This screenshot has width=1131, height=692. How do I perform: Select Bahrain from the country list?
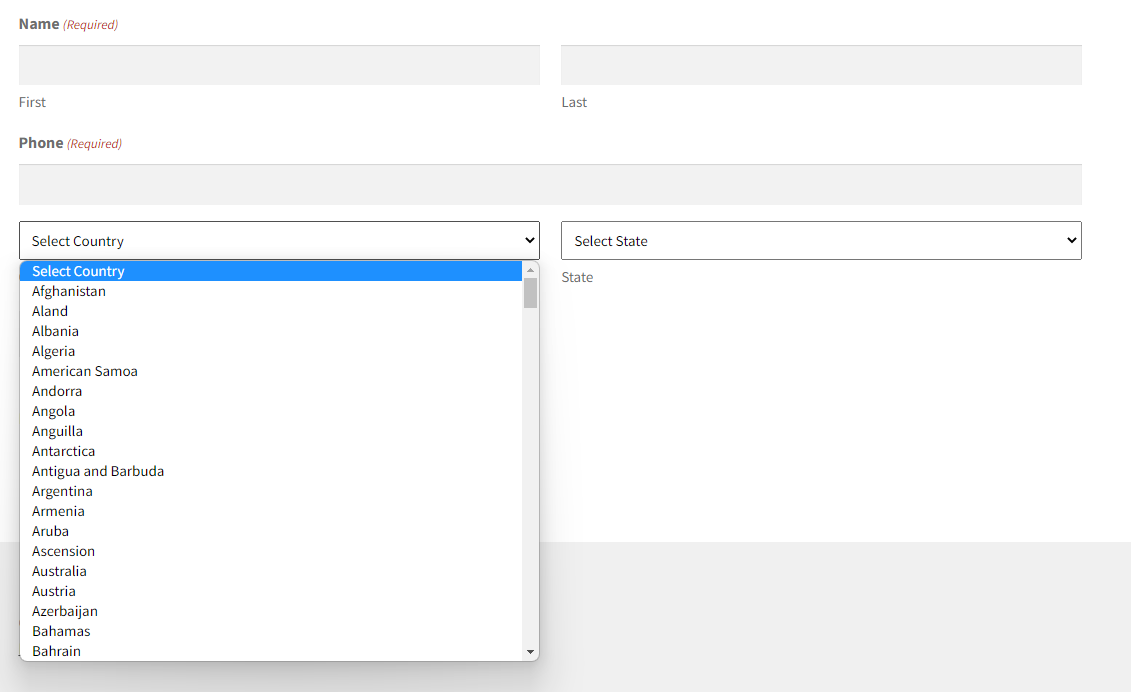[270, 651]
